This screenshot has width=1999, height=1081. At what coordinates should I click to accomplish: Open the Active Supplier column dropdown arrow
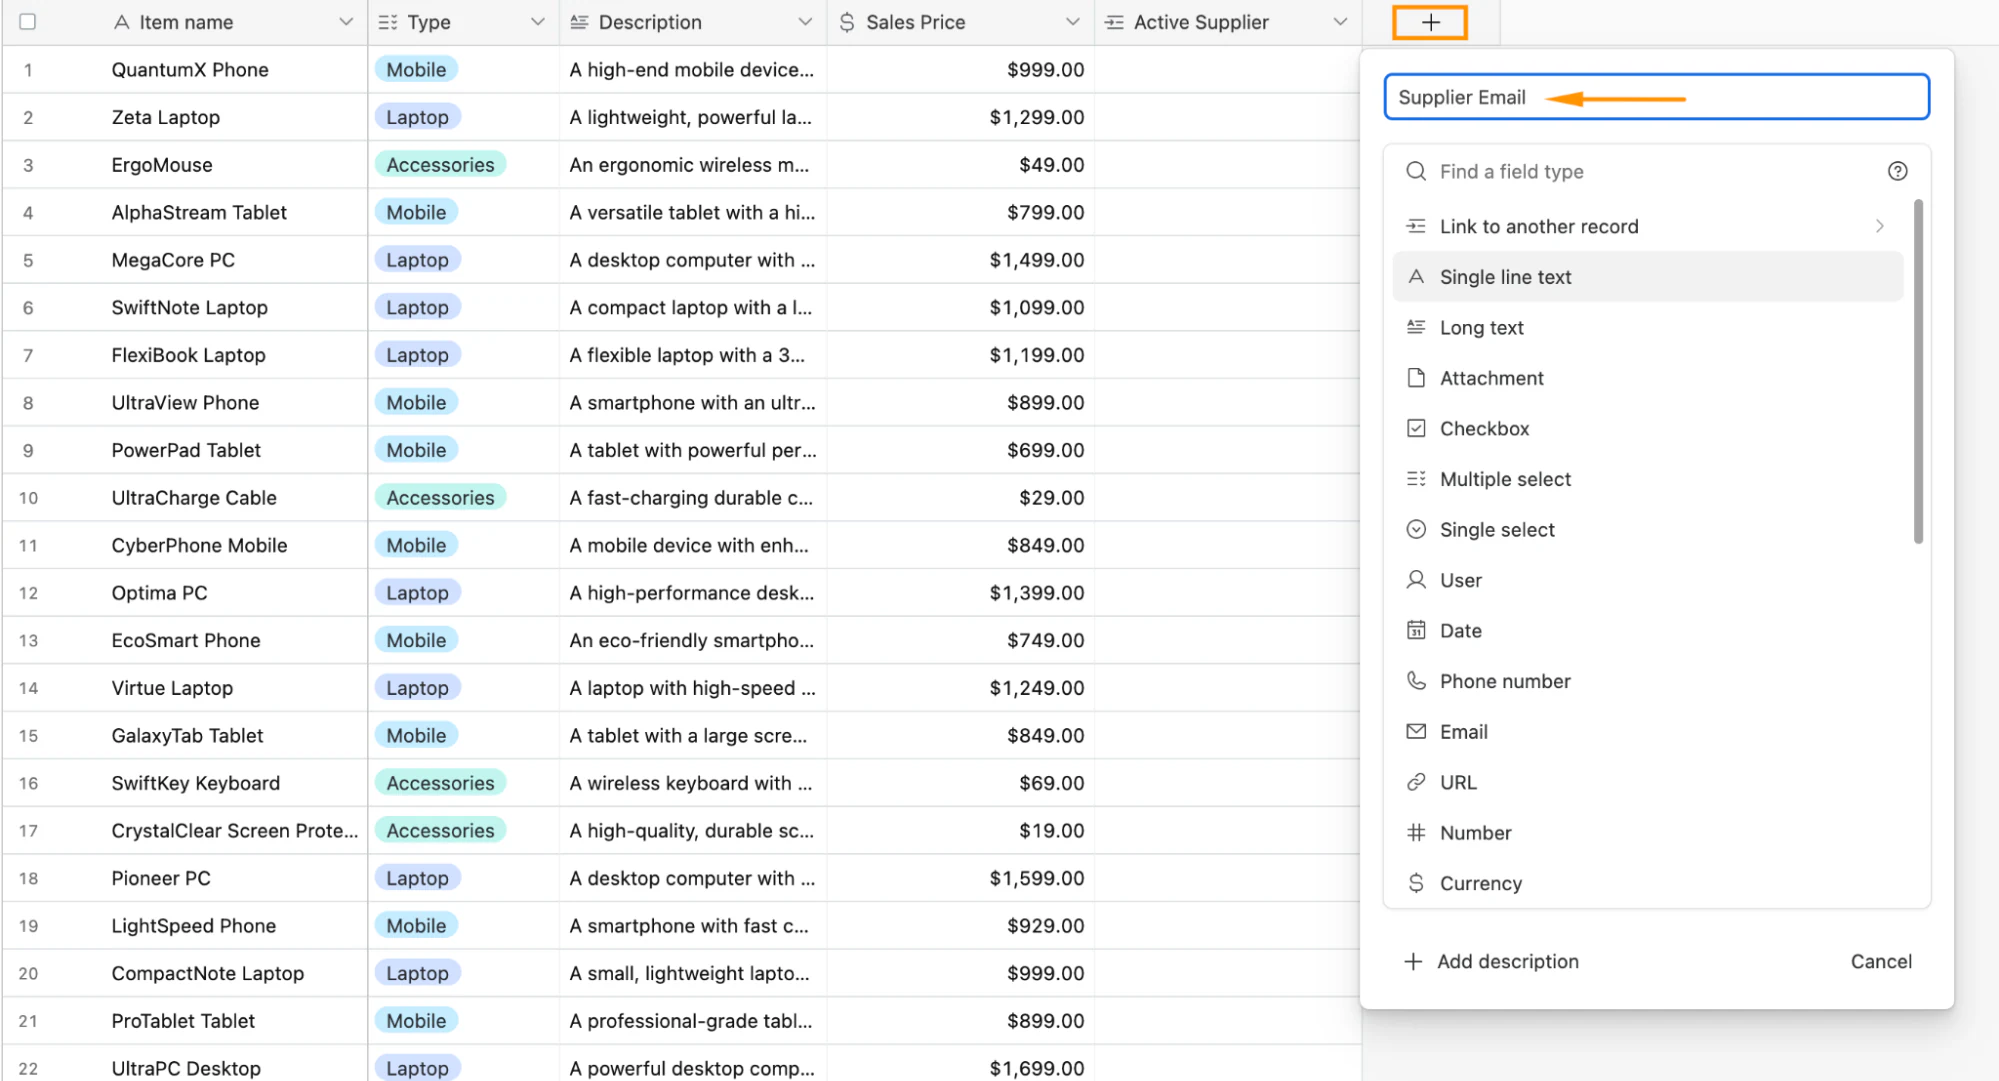point(1340,22)
